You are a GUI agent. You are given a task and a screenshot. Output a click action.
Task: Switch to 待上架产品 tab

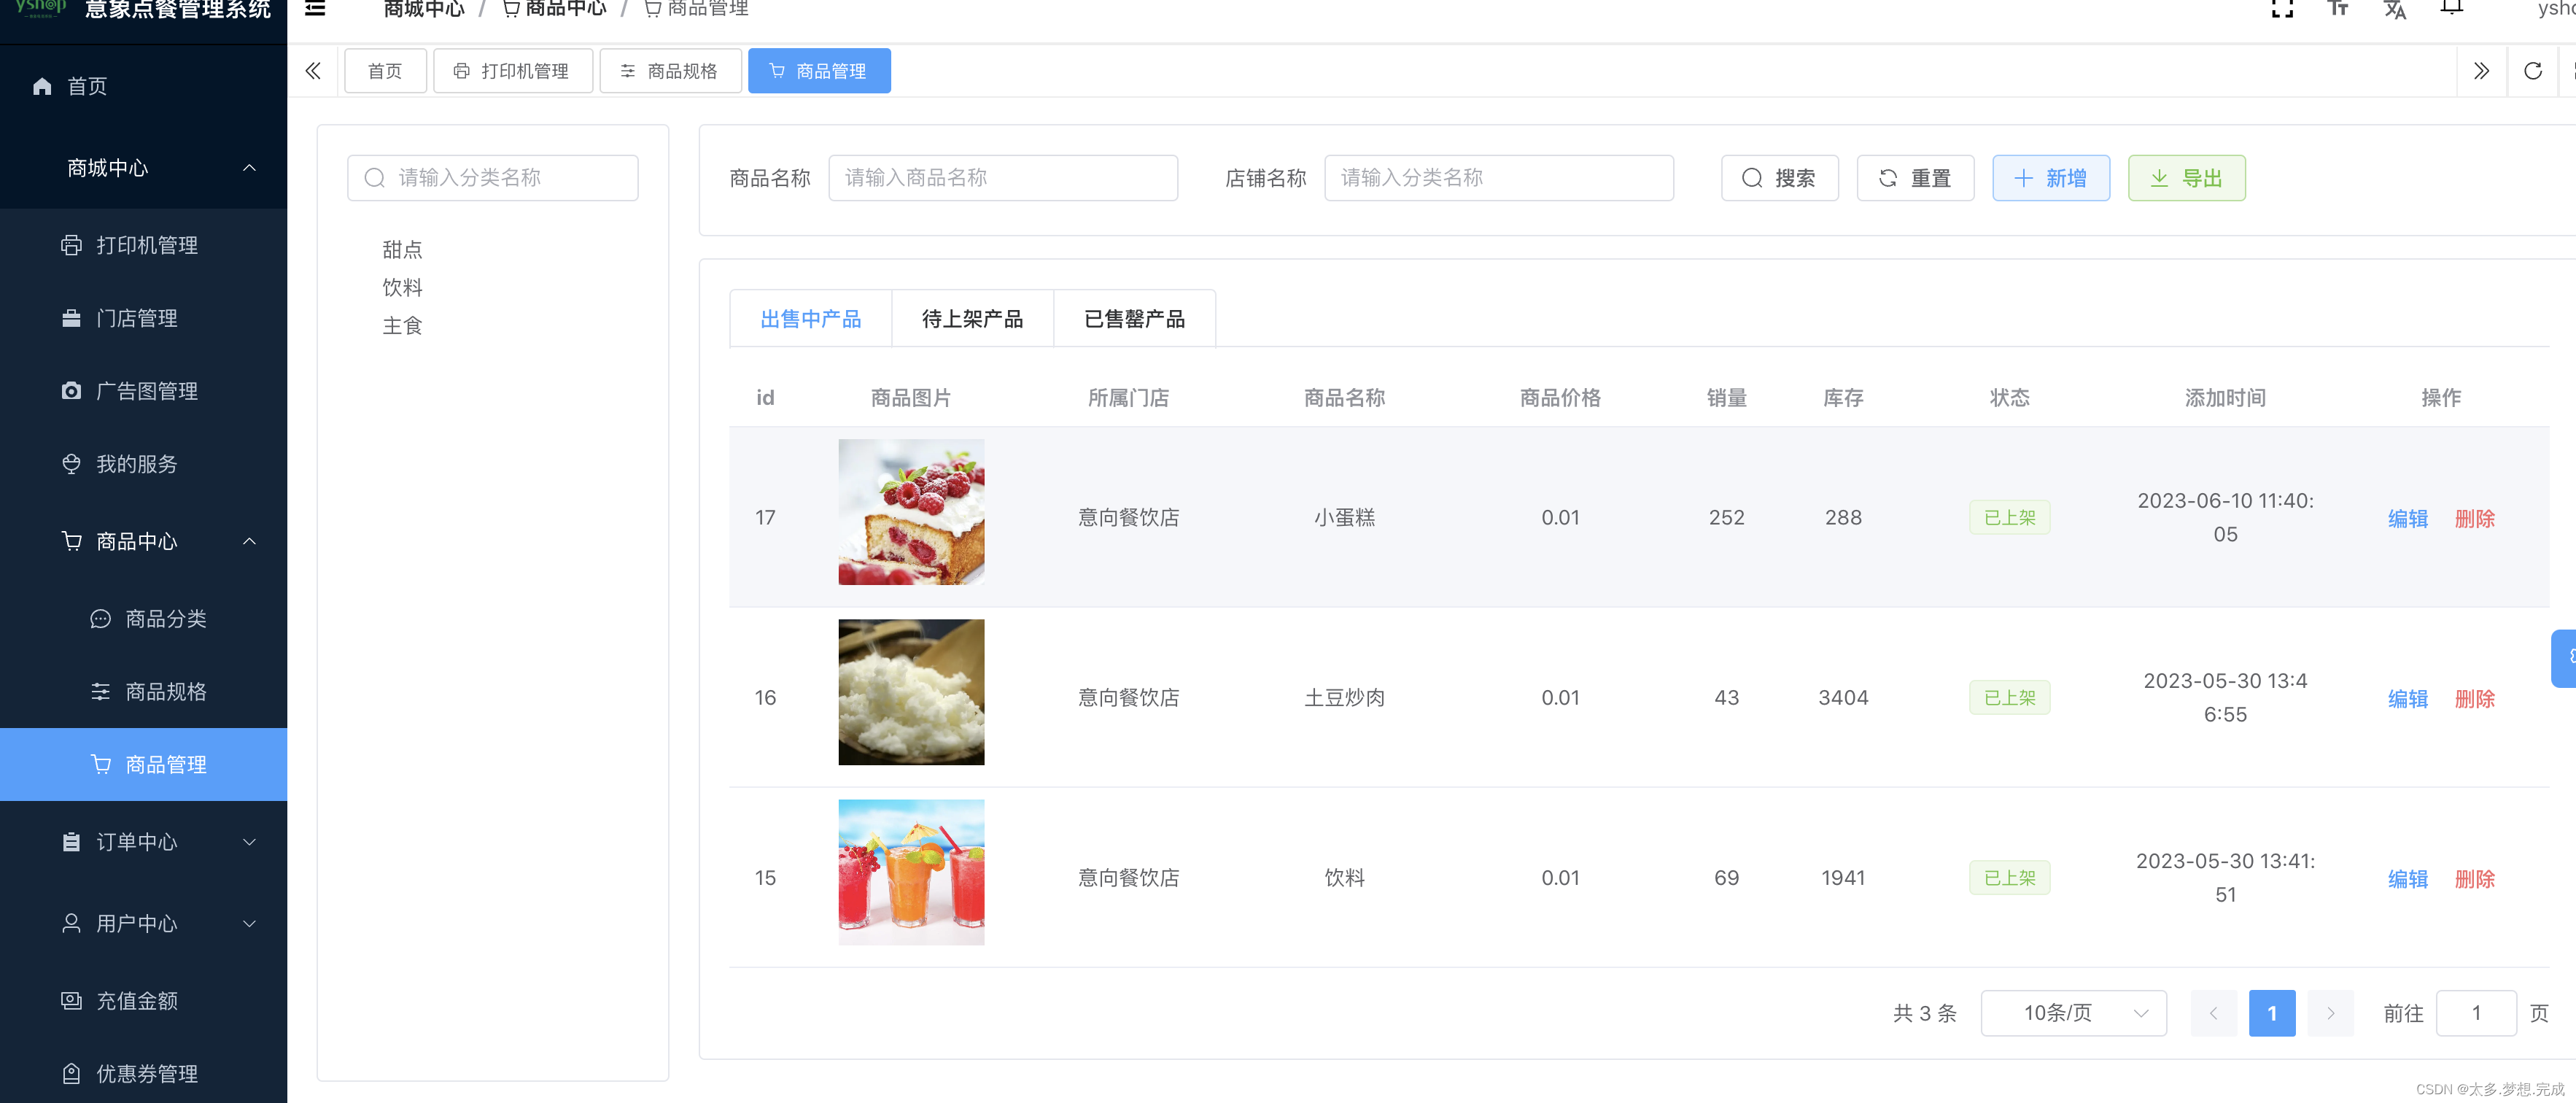pyautogui.click(x=973, y=319)
